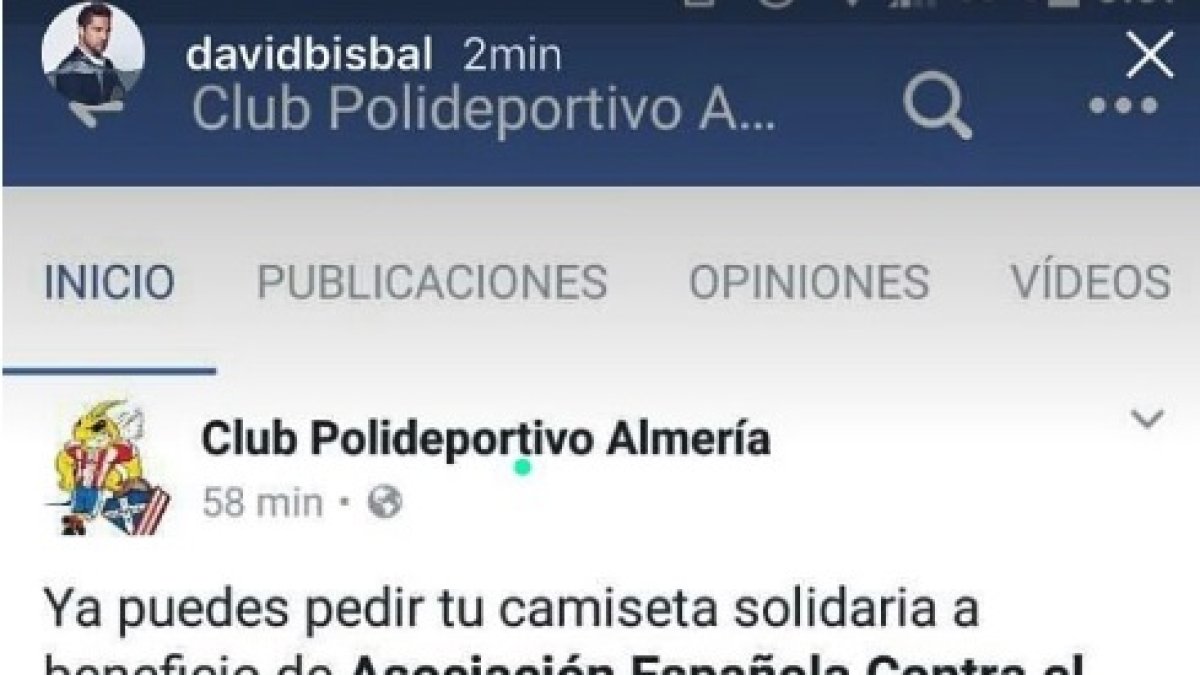Click the Club Polideportivo A... header title

[x=483, y=110]
